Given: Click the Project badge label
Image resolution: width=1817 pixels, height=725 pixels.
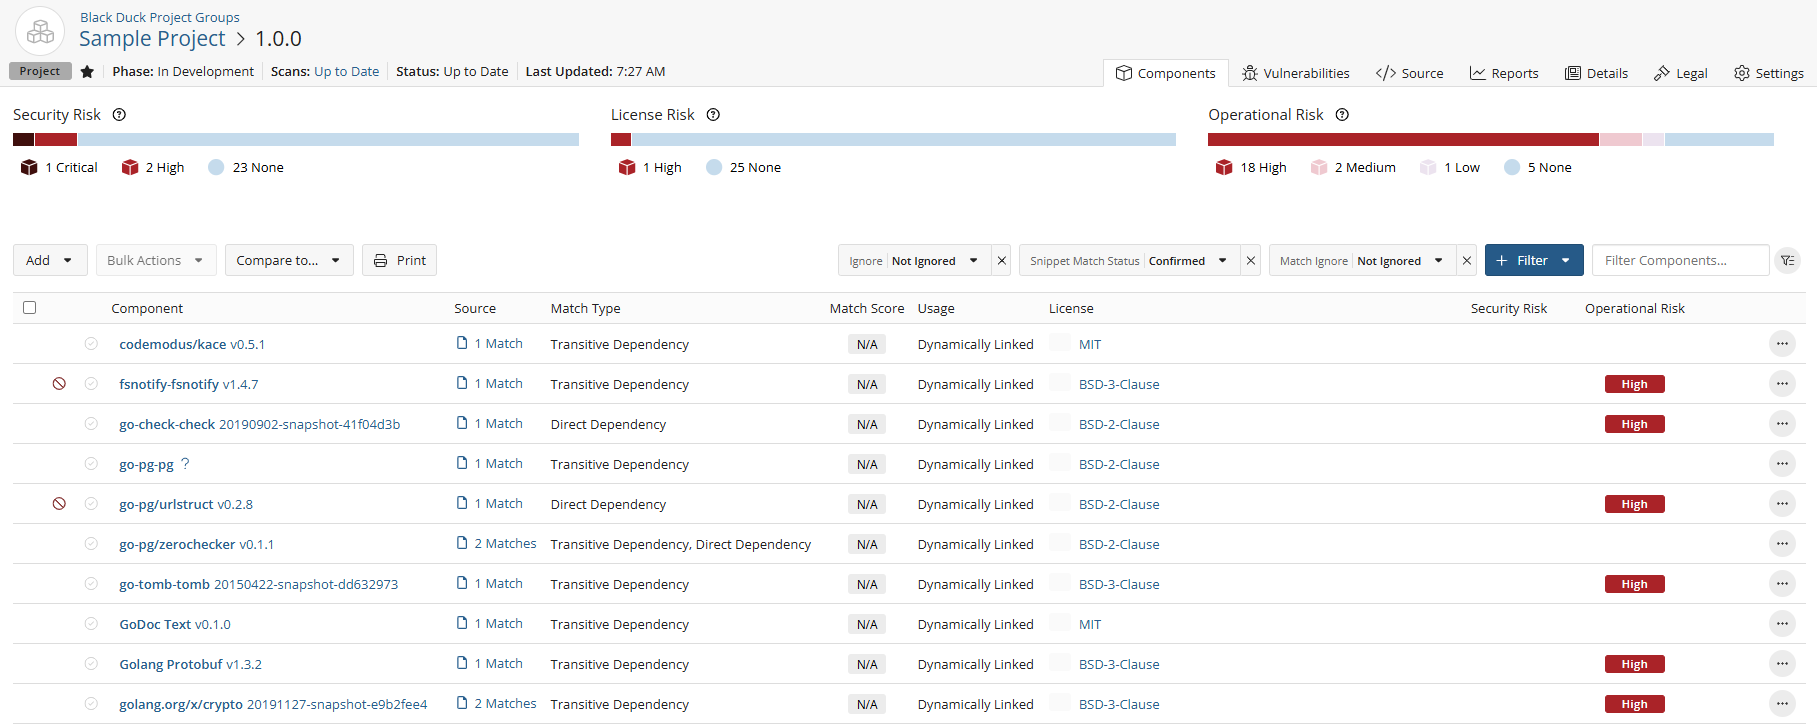Looking at the screenshot, I should (40, 71).
